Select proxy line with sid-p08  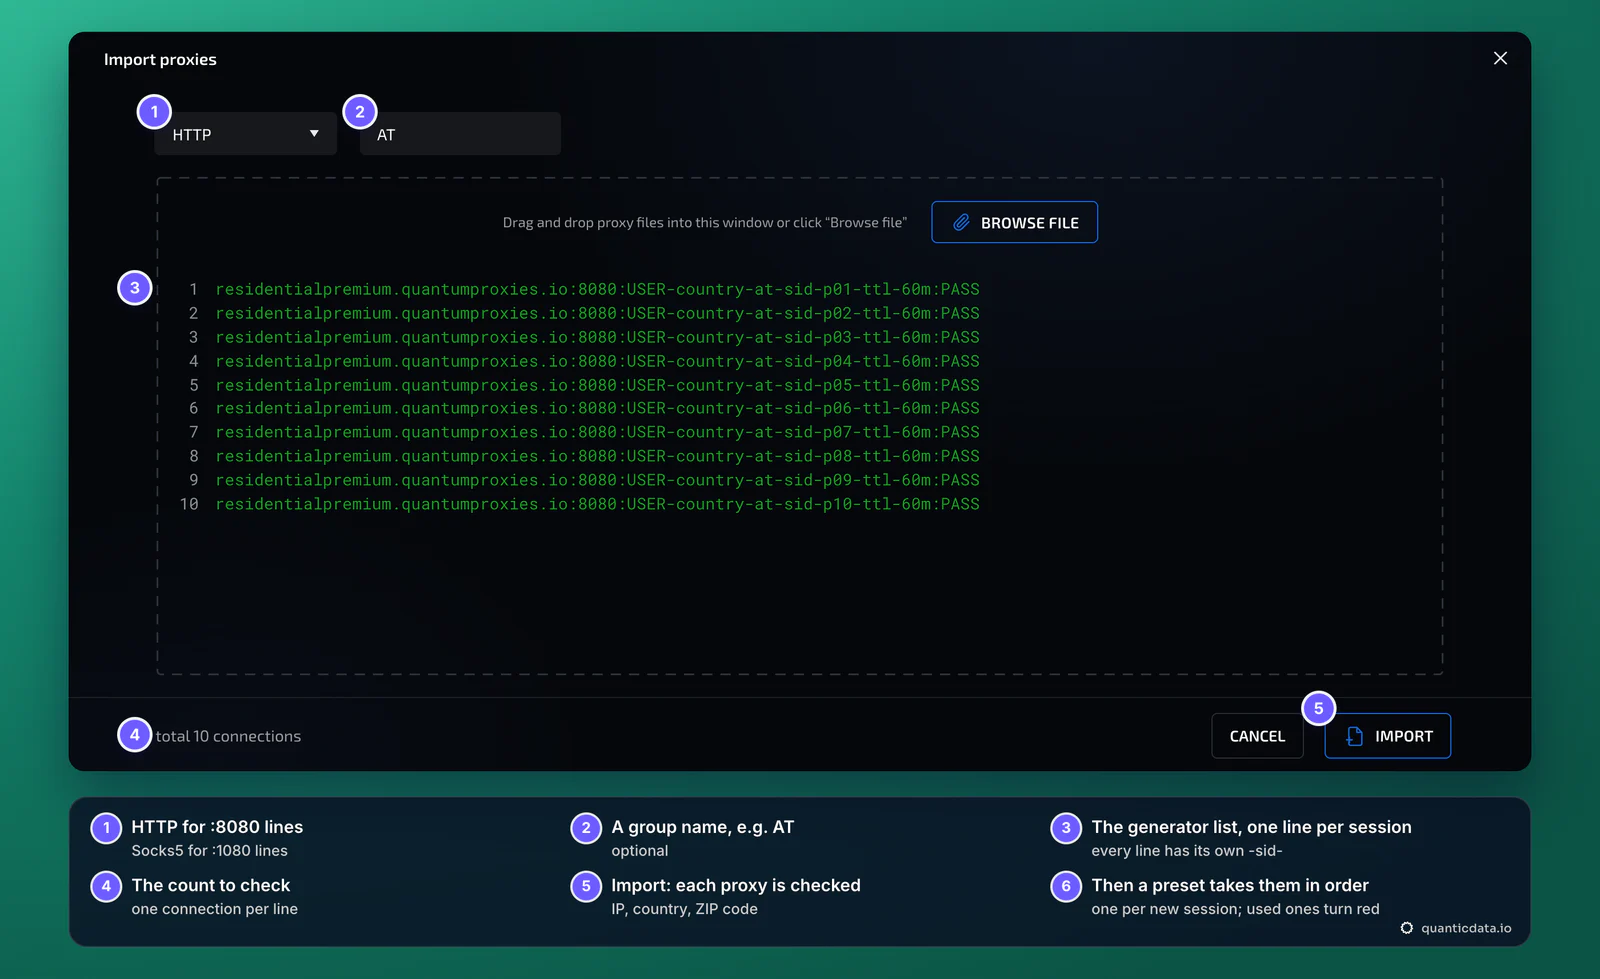click(597, 456)
